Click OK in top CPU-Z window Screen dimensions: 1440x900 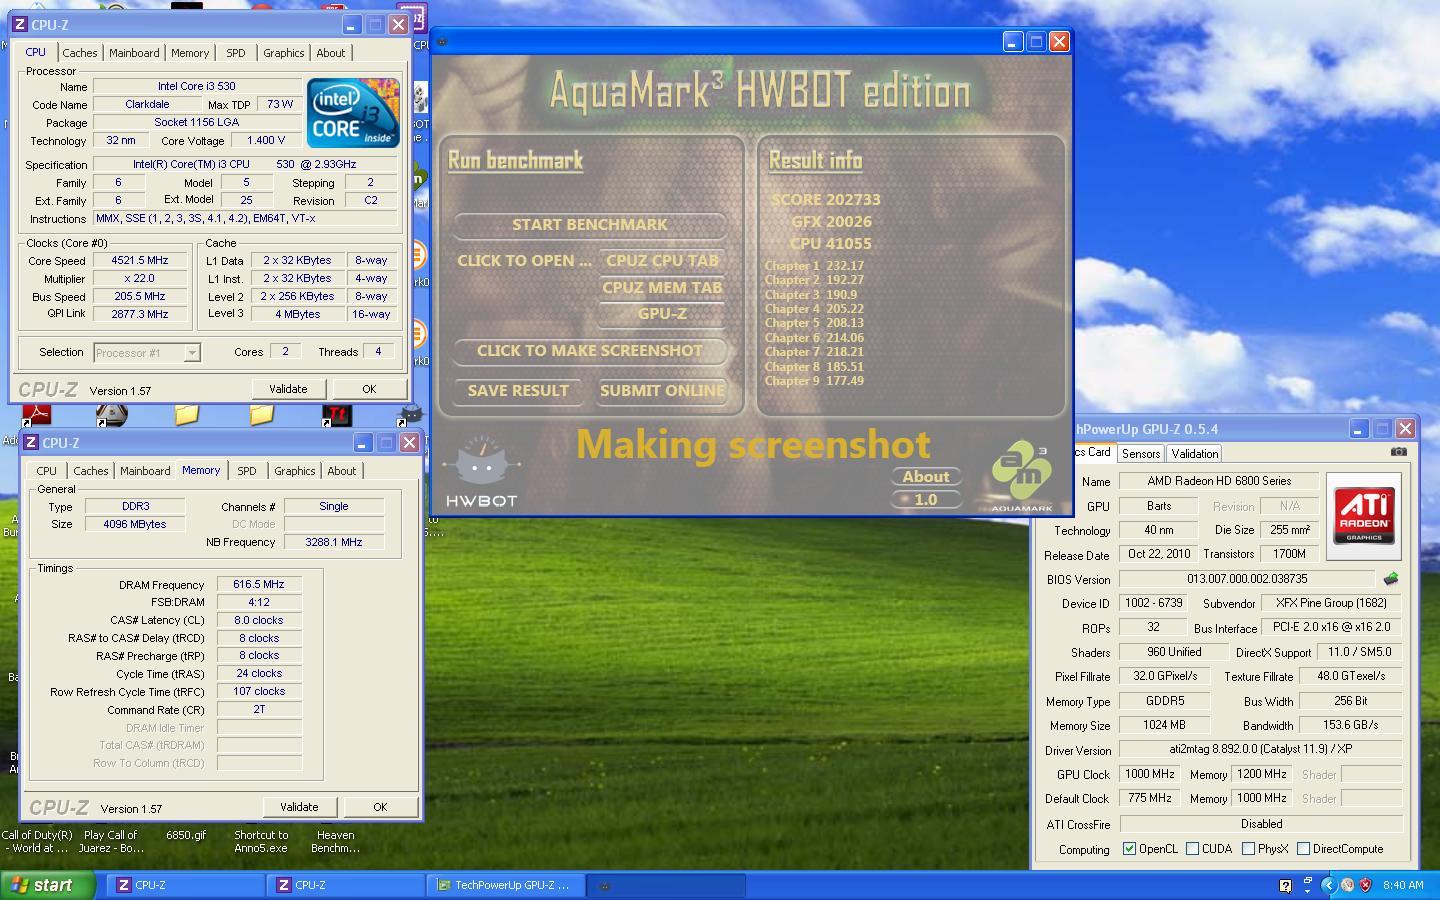[x=369, y=389]
